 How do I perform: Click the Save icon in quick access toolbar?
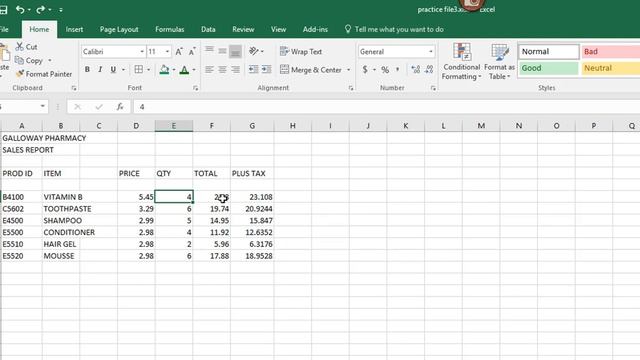(x=3, y=10)
